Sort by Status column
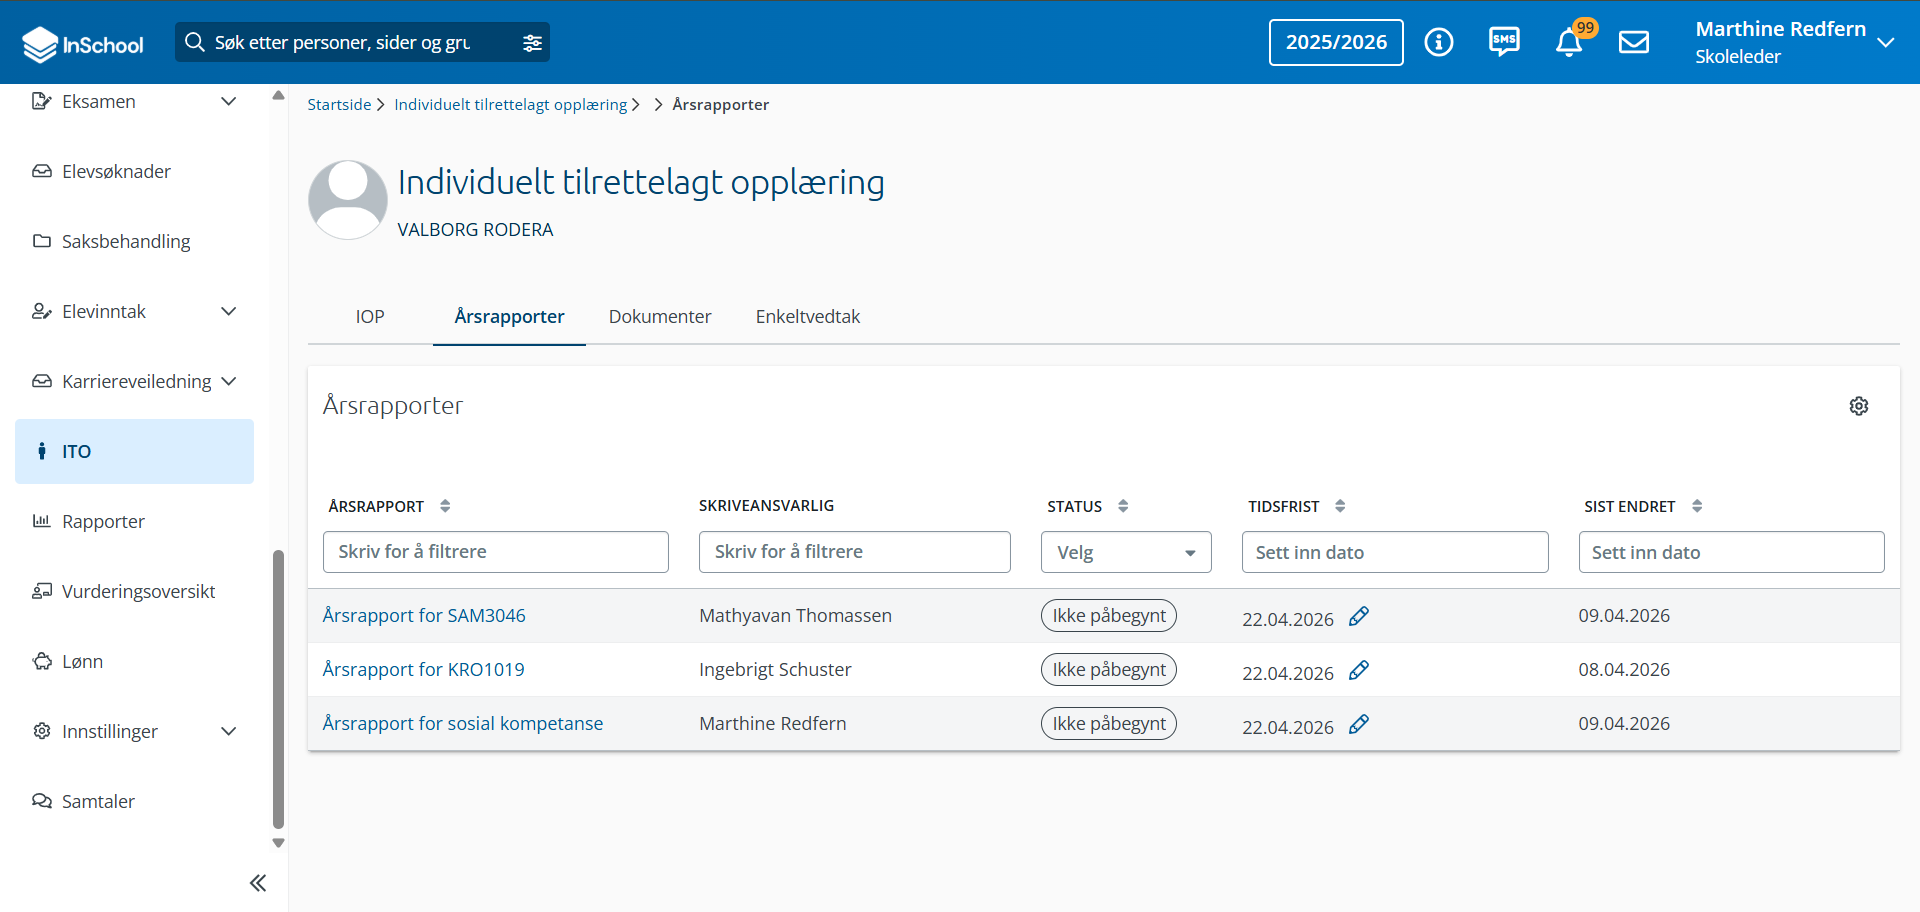Screen dimensions: 1920x912 coord(1123,506)
